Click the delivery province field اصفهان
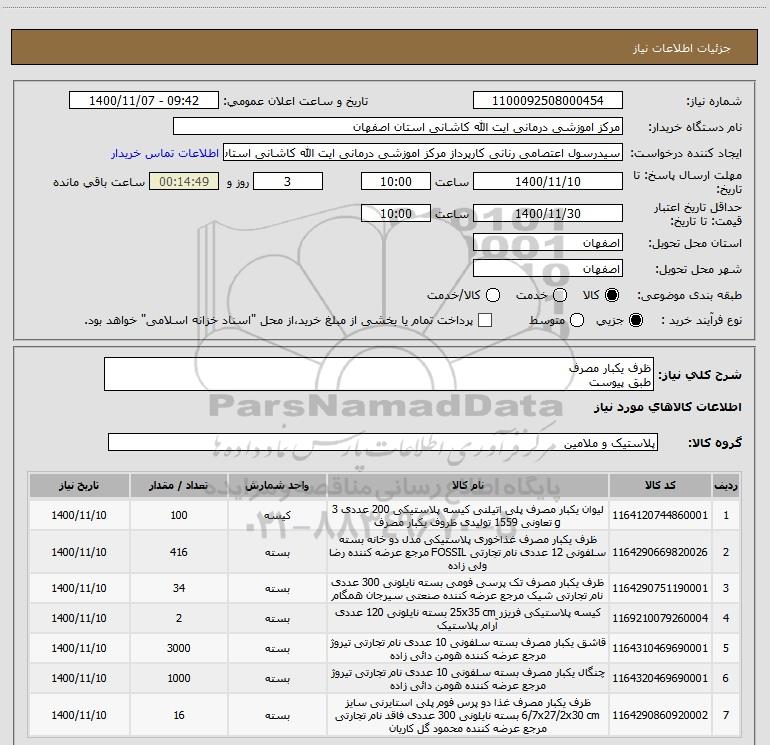Viewport: 770px width, 745px height. point(548,243)
